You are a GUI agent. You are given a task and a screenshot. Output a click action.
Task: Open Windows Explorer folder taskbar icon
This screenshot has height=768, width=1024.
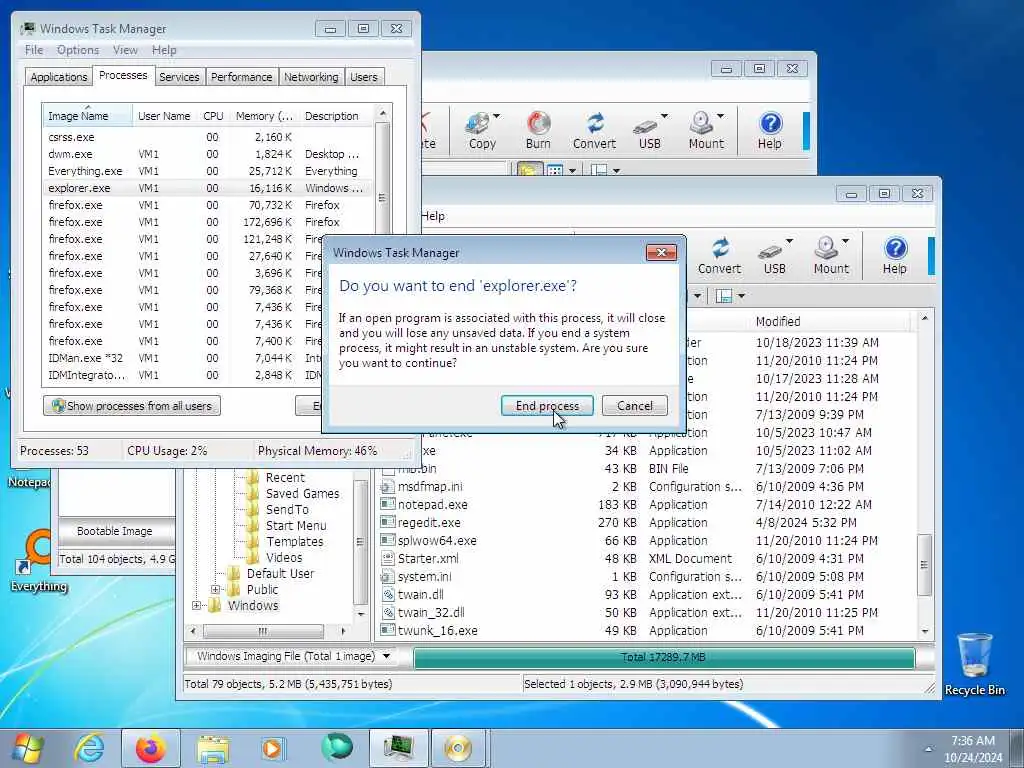pos(212,748)
